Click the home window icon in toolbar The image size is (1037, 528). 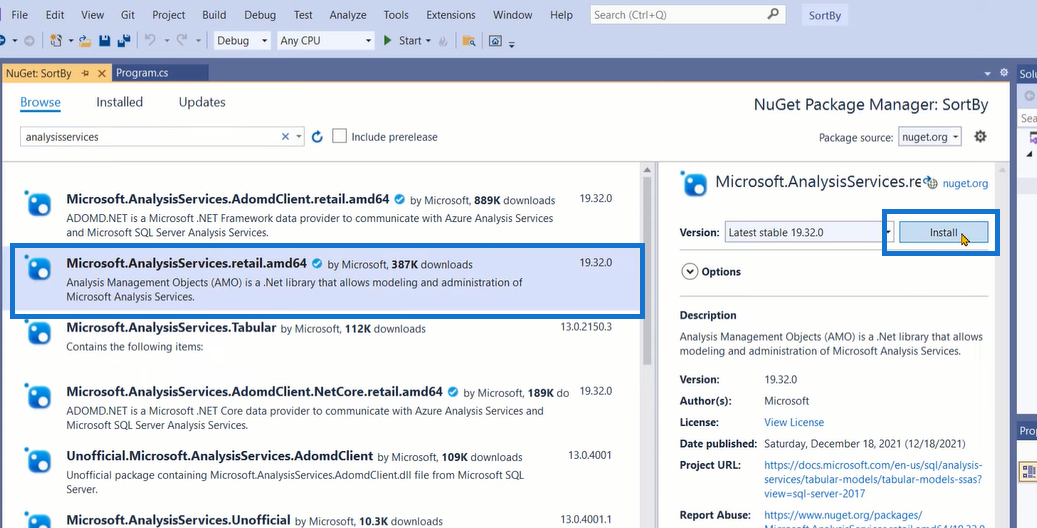[x=495, y=41]
